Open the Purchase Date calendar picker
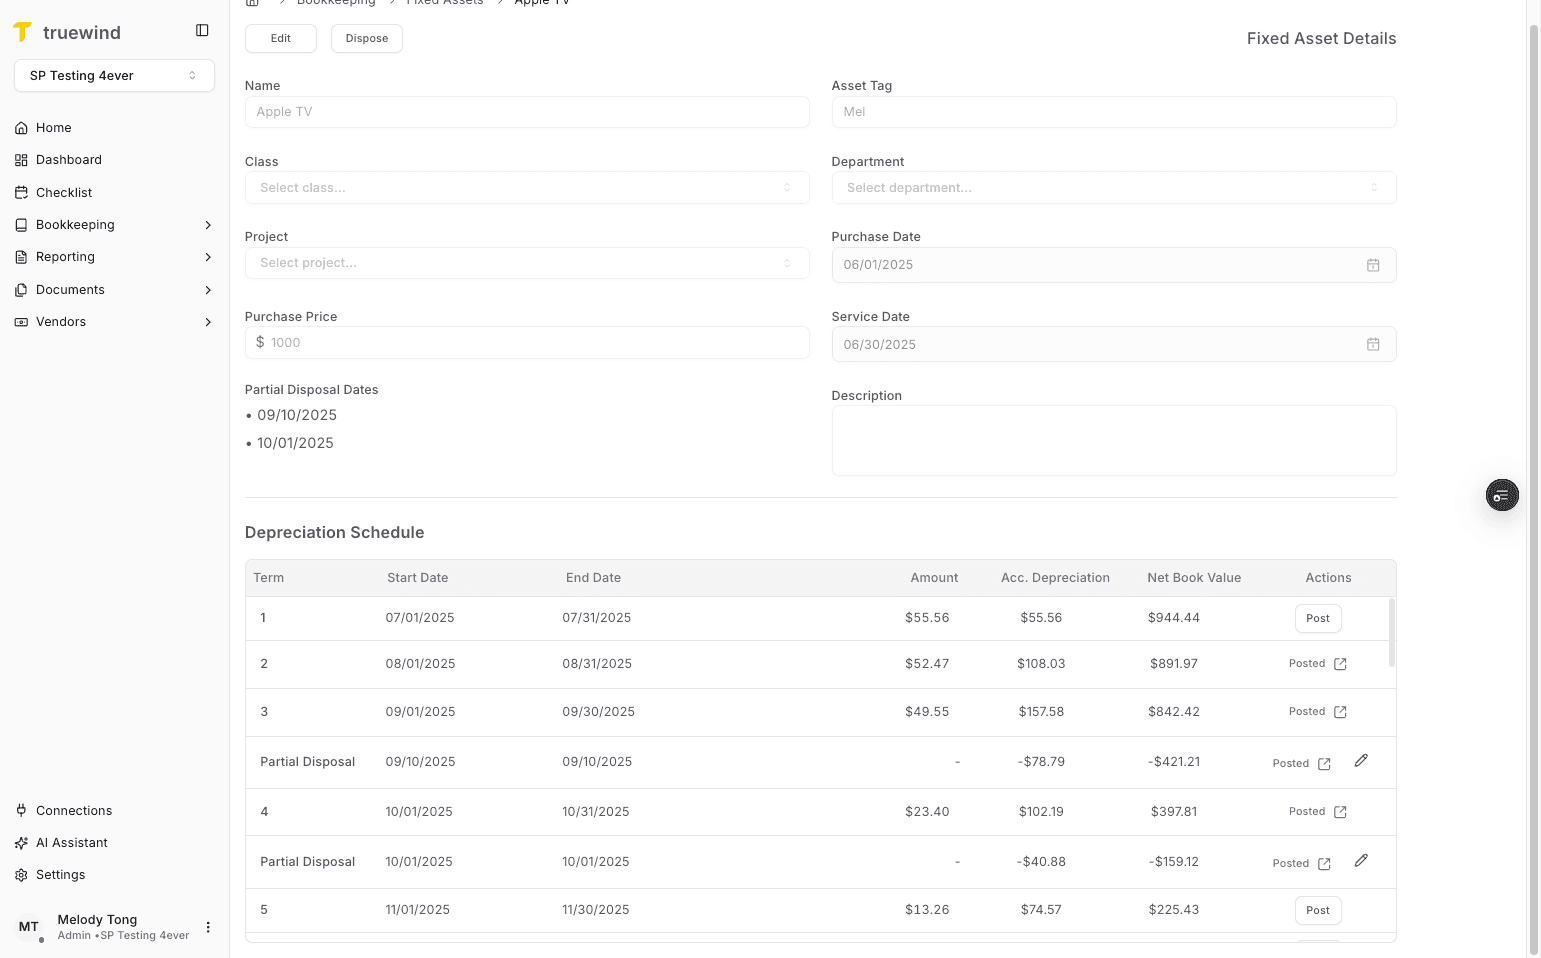1541x958 pixels. 1373,265
